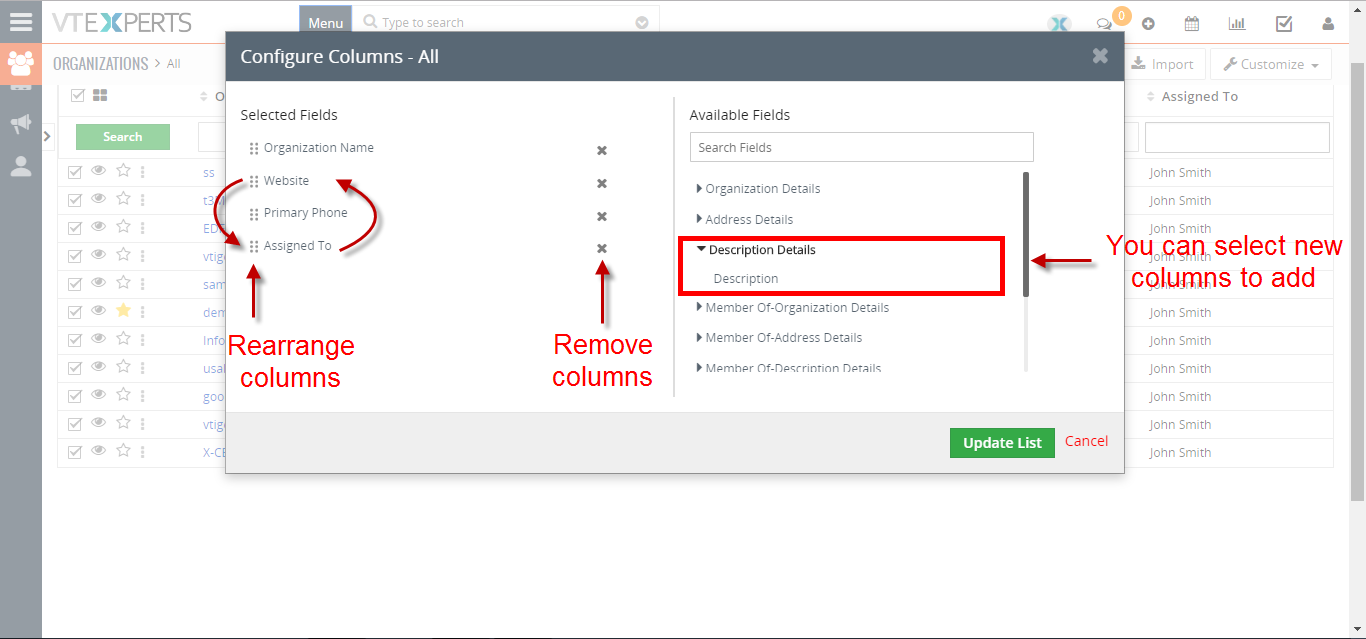Click the VTExperts X logo icon
The width and height of the screenshot is (1366, 639).
1059,24
